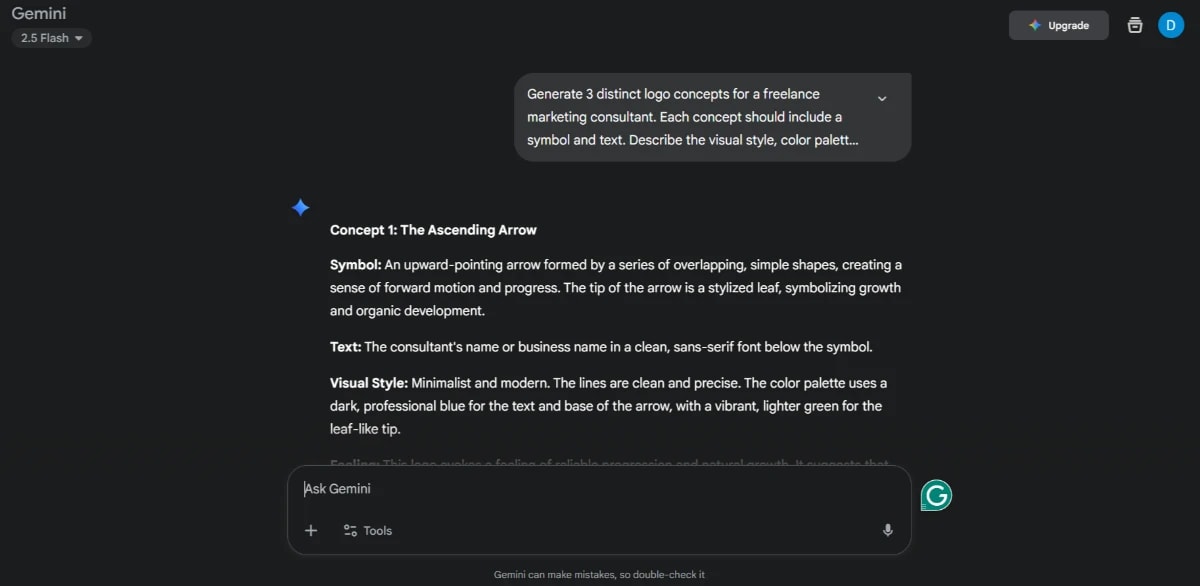The image size is (1200, 586).
Task: Click the plus icon to add files
Action: tap(311, 530)
